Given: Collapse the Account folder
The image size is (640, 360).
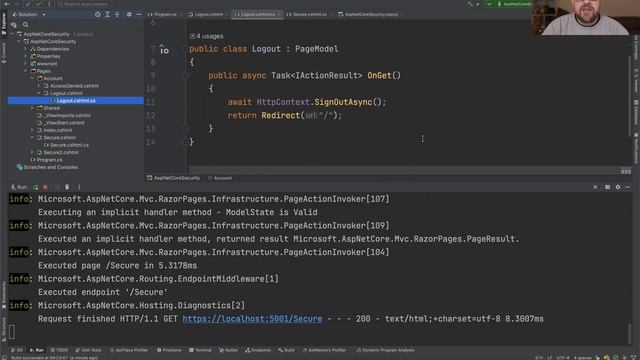Looking at the screenshot, I should (x=32, y=78).
